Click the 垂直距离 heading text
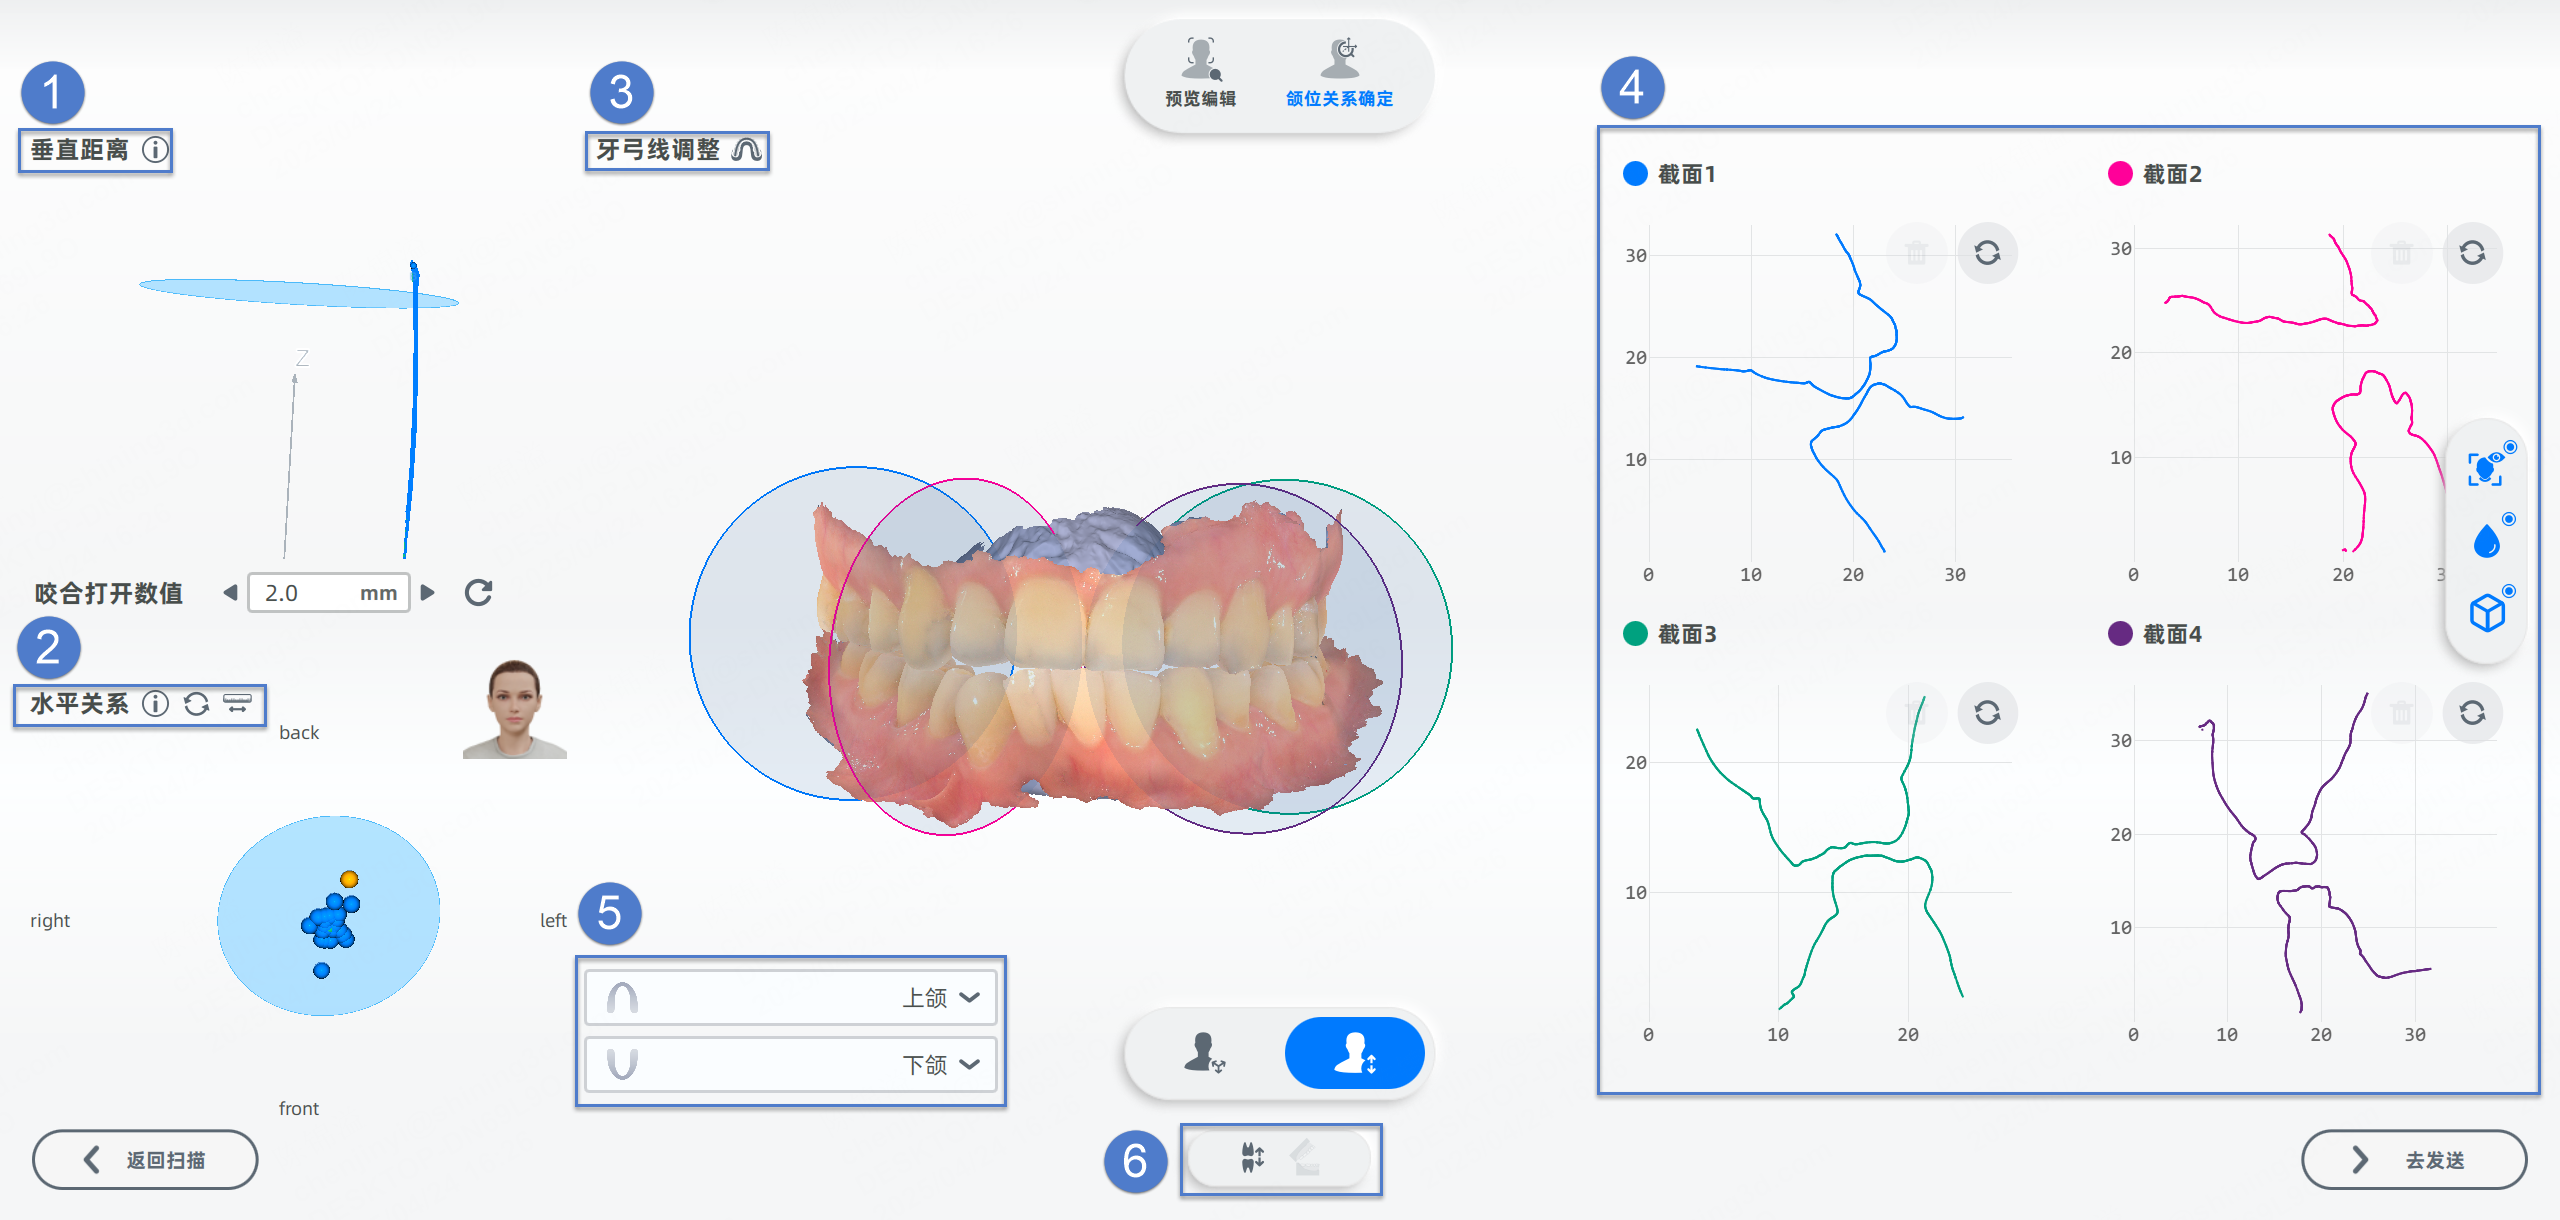Screen dimensions: 2560x1220 coord(80,150)
